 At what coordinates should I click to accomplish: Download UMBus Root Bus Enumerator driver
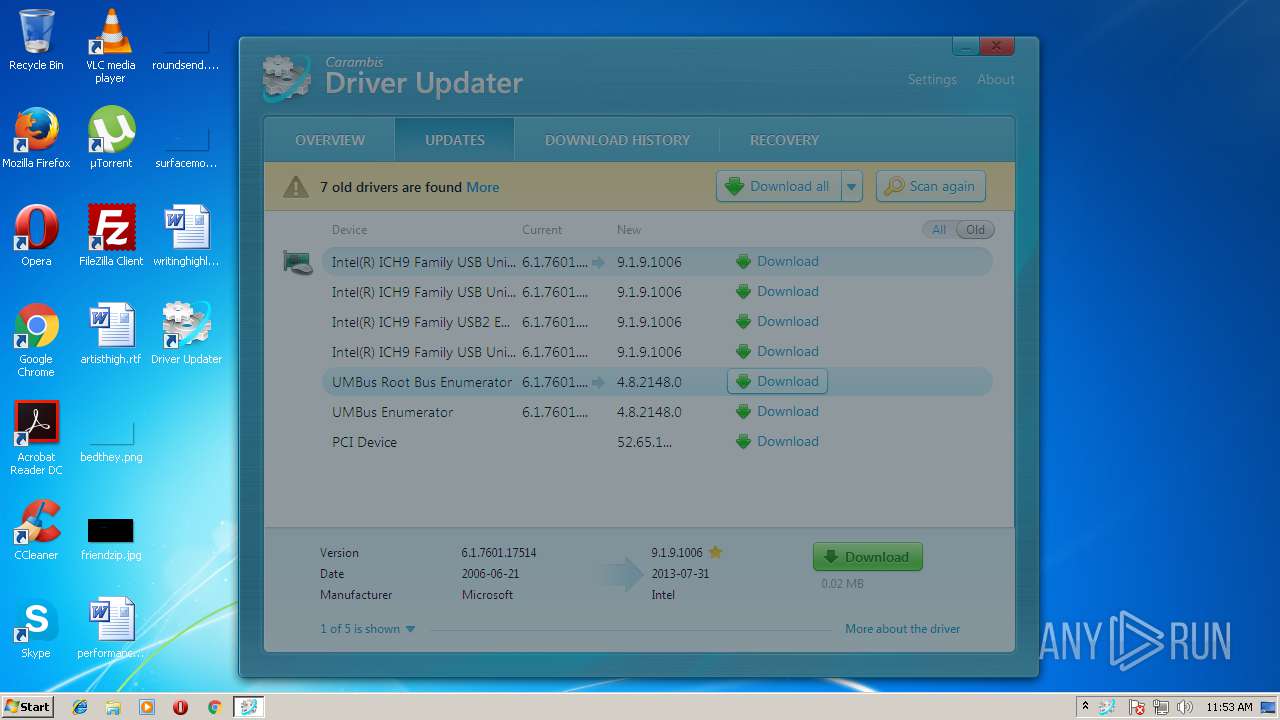777,382
